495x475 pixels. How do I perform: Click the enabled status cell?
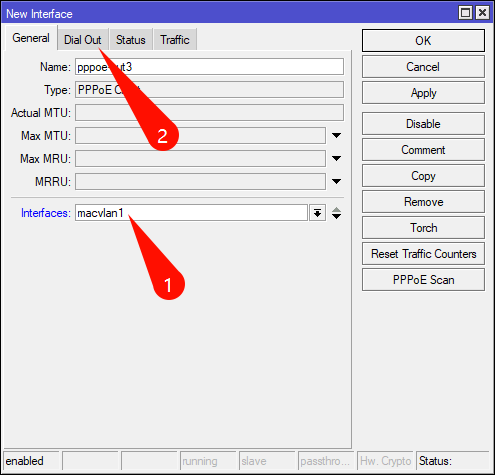point(31,461)
